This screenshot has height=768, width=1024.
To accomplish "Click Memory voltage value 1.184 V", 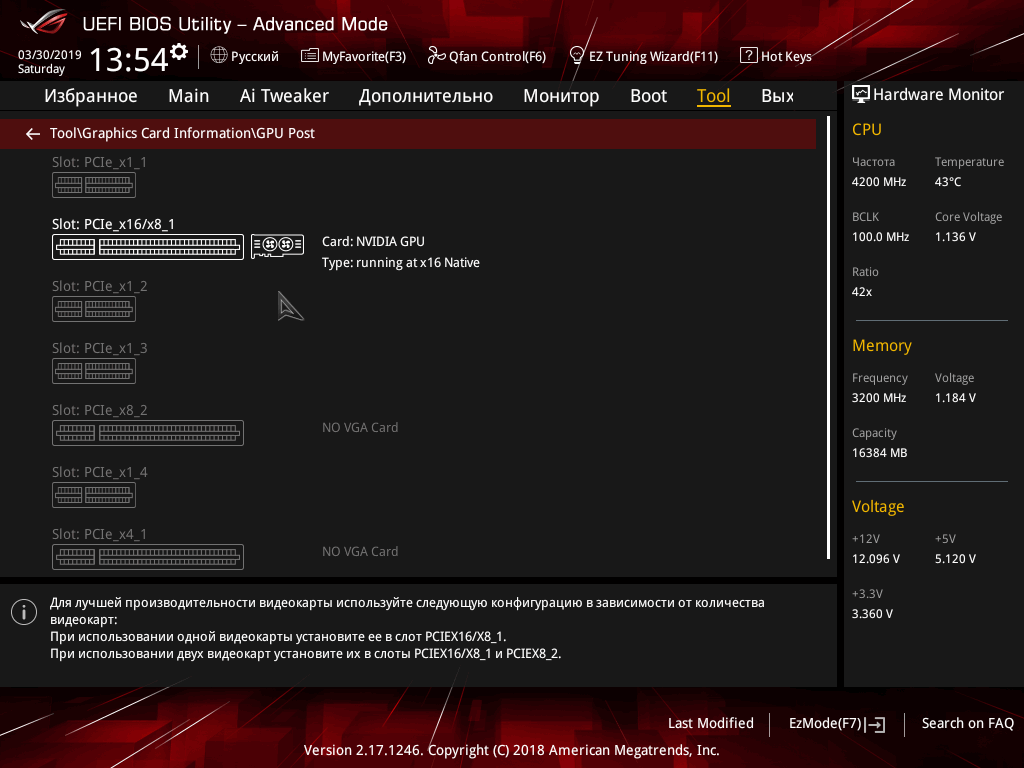I will tap(955, 398).
